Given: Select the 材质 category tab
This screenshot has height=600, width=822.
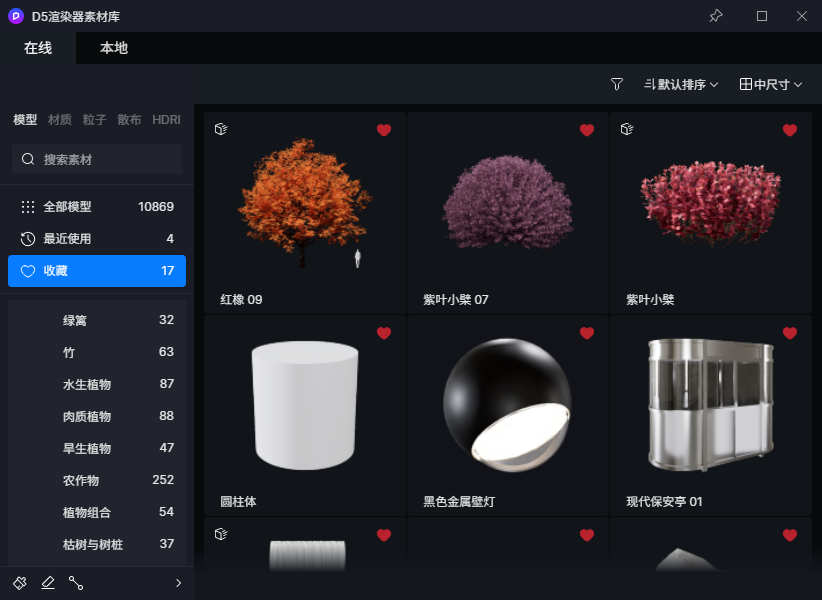Looking at the screenshot, I should 60,120.
